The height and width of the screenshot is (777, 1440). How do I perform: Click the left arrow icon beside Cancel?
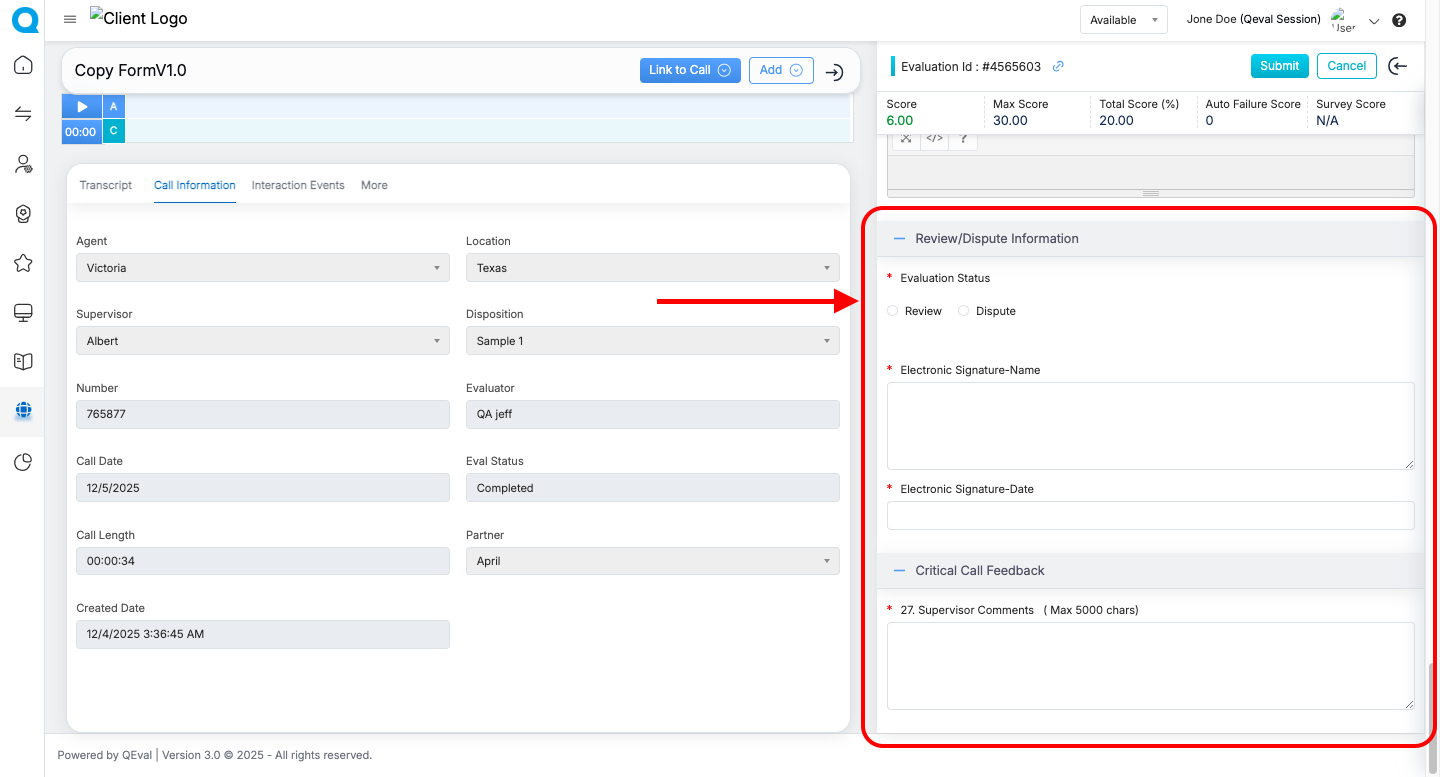[1398, 66]
